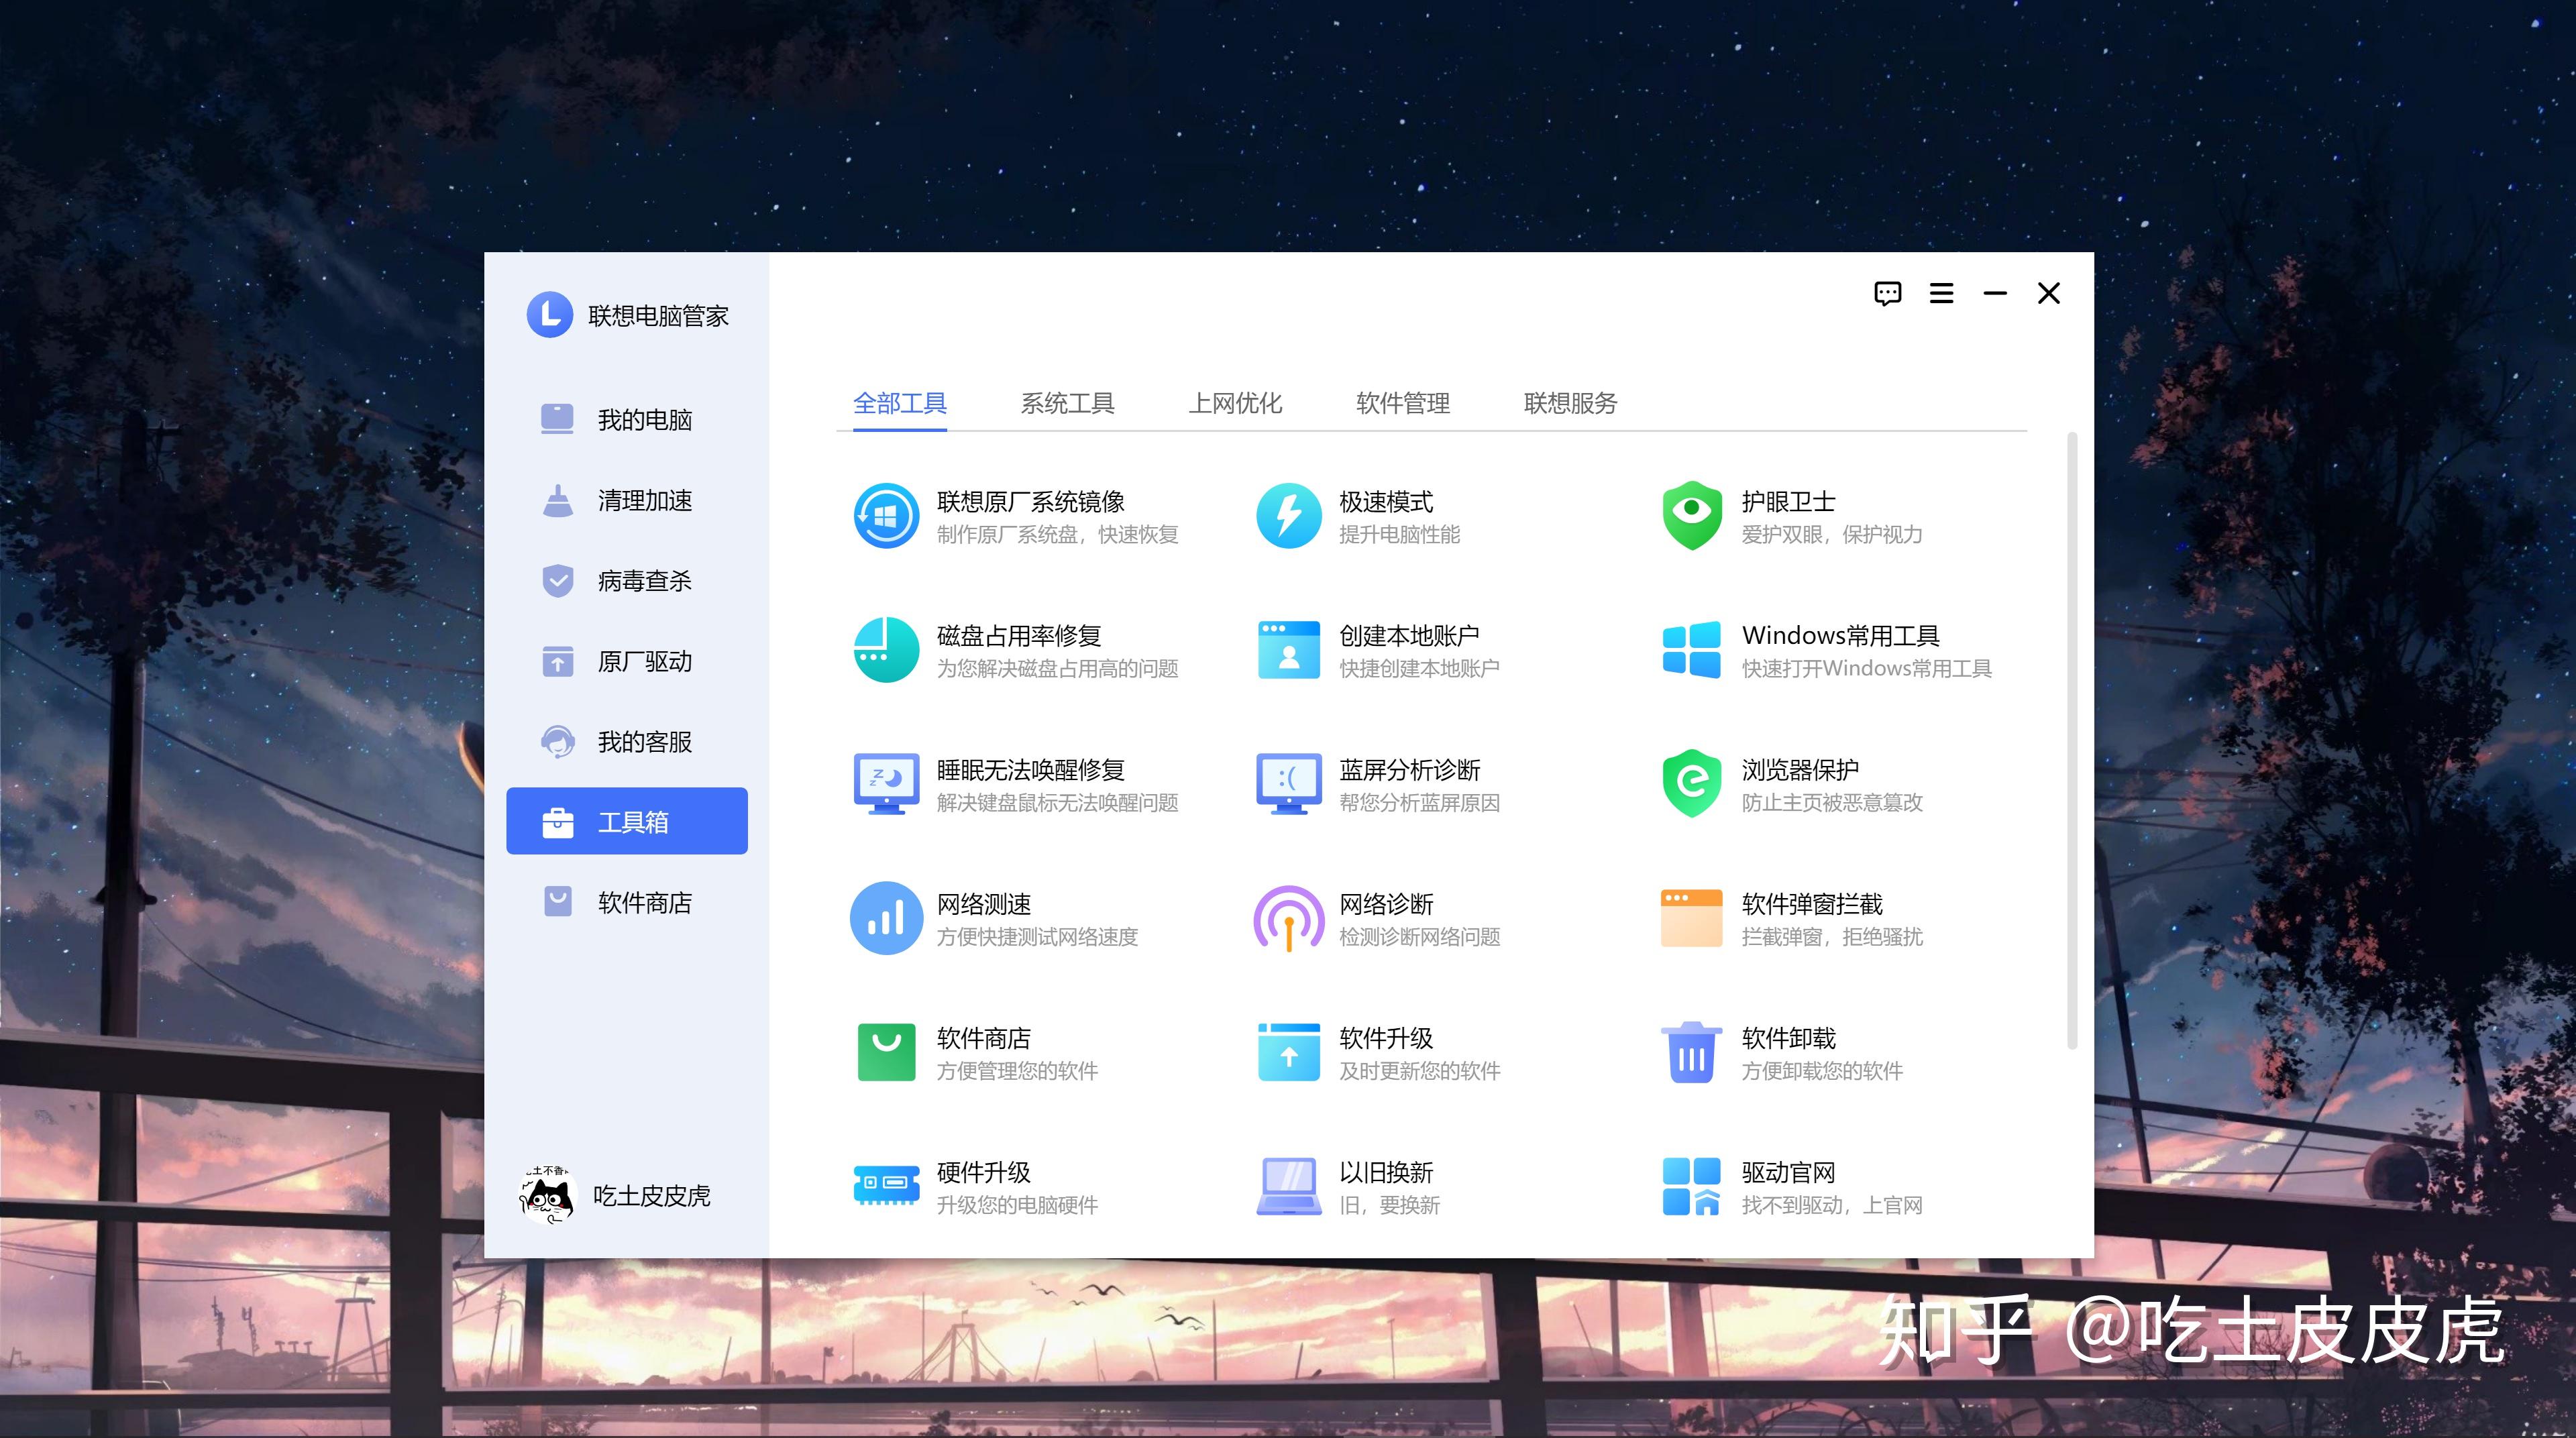This screenshot has height=1438, width=2576.
Task: Click text 快捷创建本地账户
Action: click(1419, 668)
